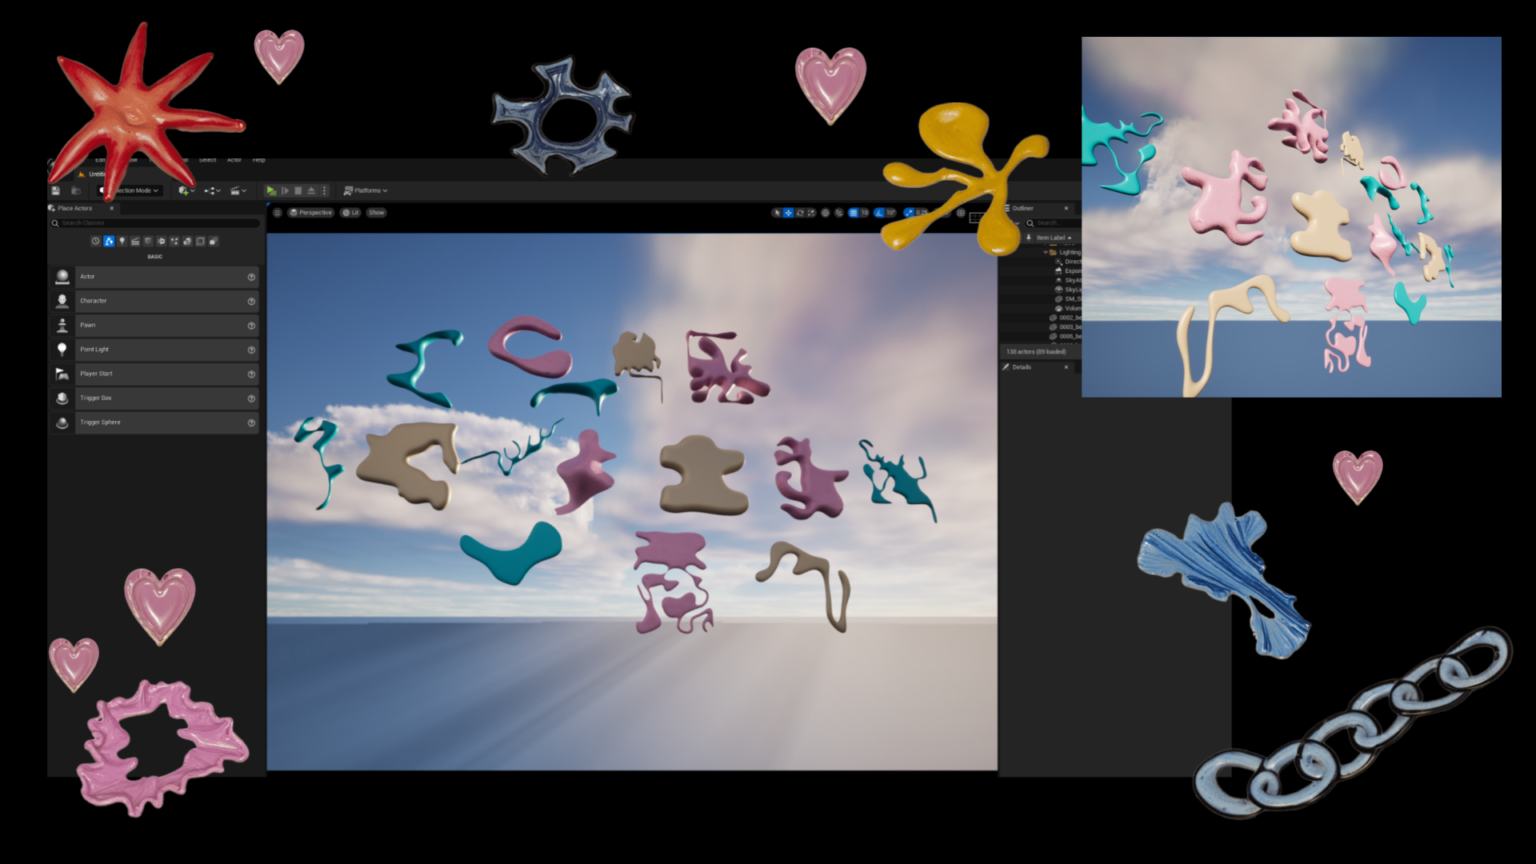Click the Character row in Place Actors

tap(155, 300)
